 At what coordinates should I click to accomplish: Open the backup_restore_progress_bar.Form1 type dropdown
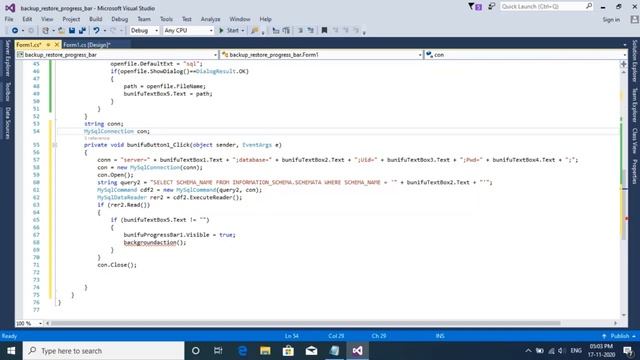pyautogui.click(x=321, y=54)
